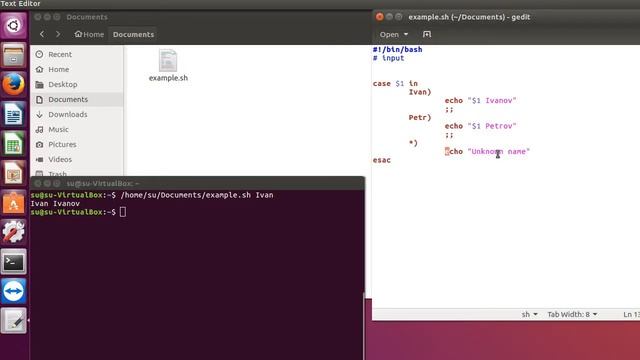Go back in Files window
640x360 pixels.
tap(42, 34)
